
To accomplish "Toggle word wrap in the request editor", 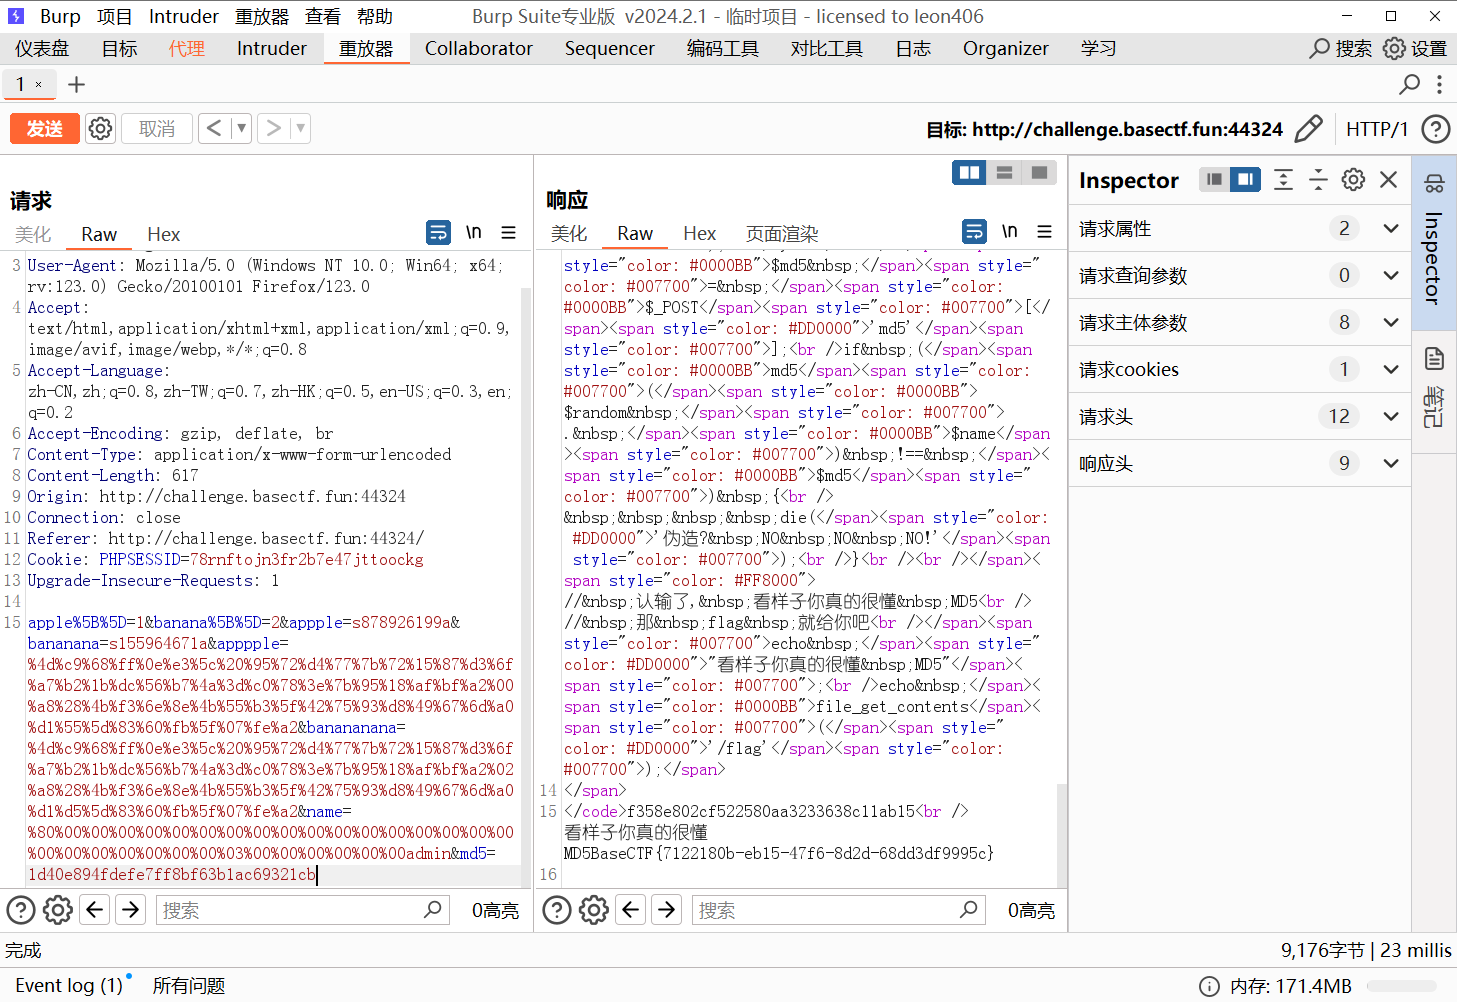I will click(x=438, y=232).
